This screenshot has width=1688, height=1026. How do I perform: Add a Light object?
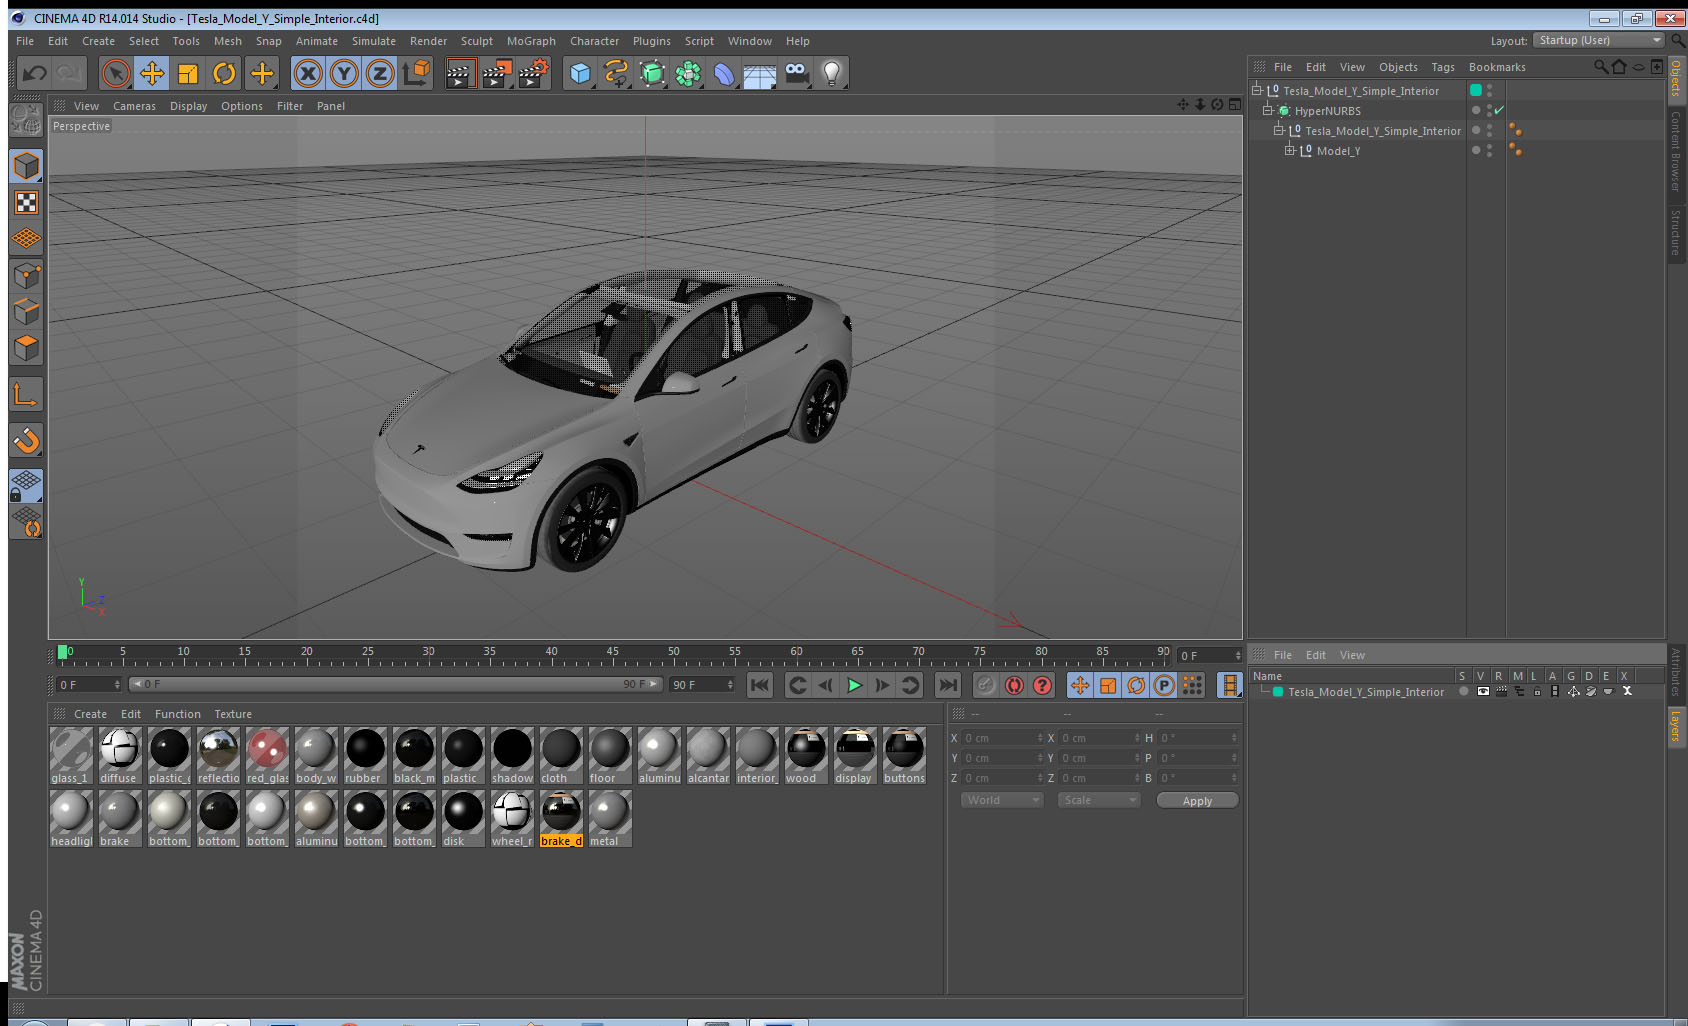point(832,73)
